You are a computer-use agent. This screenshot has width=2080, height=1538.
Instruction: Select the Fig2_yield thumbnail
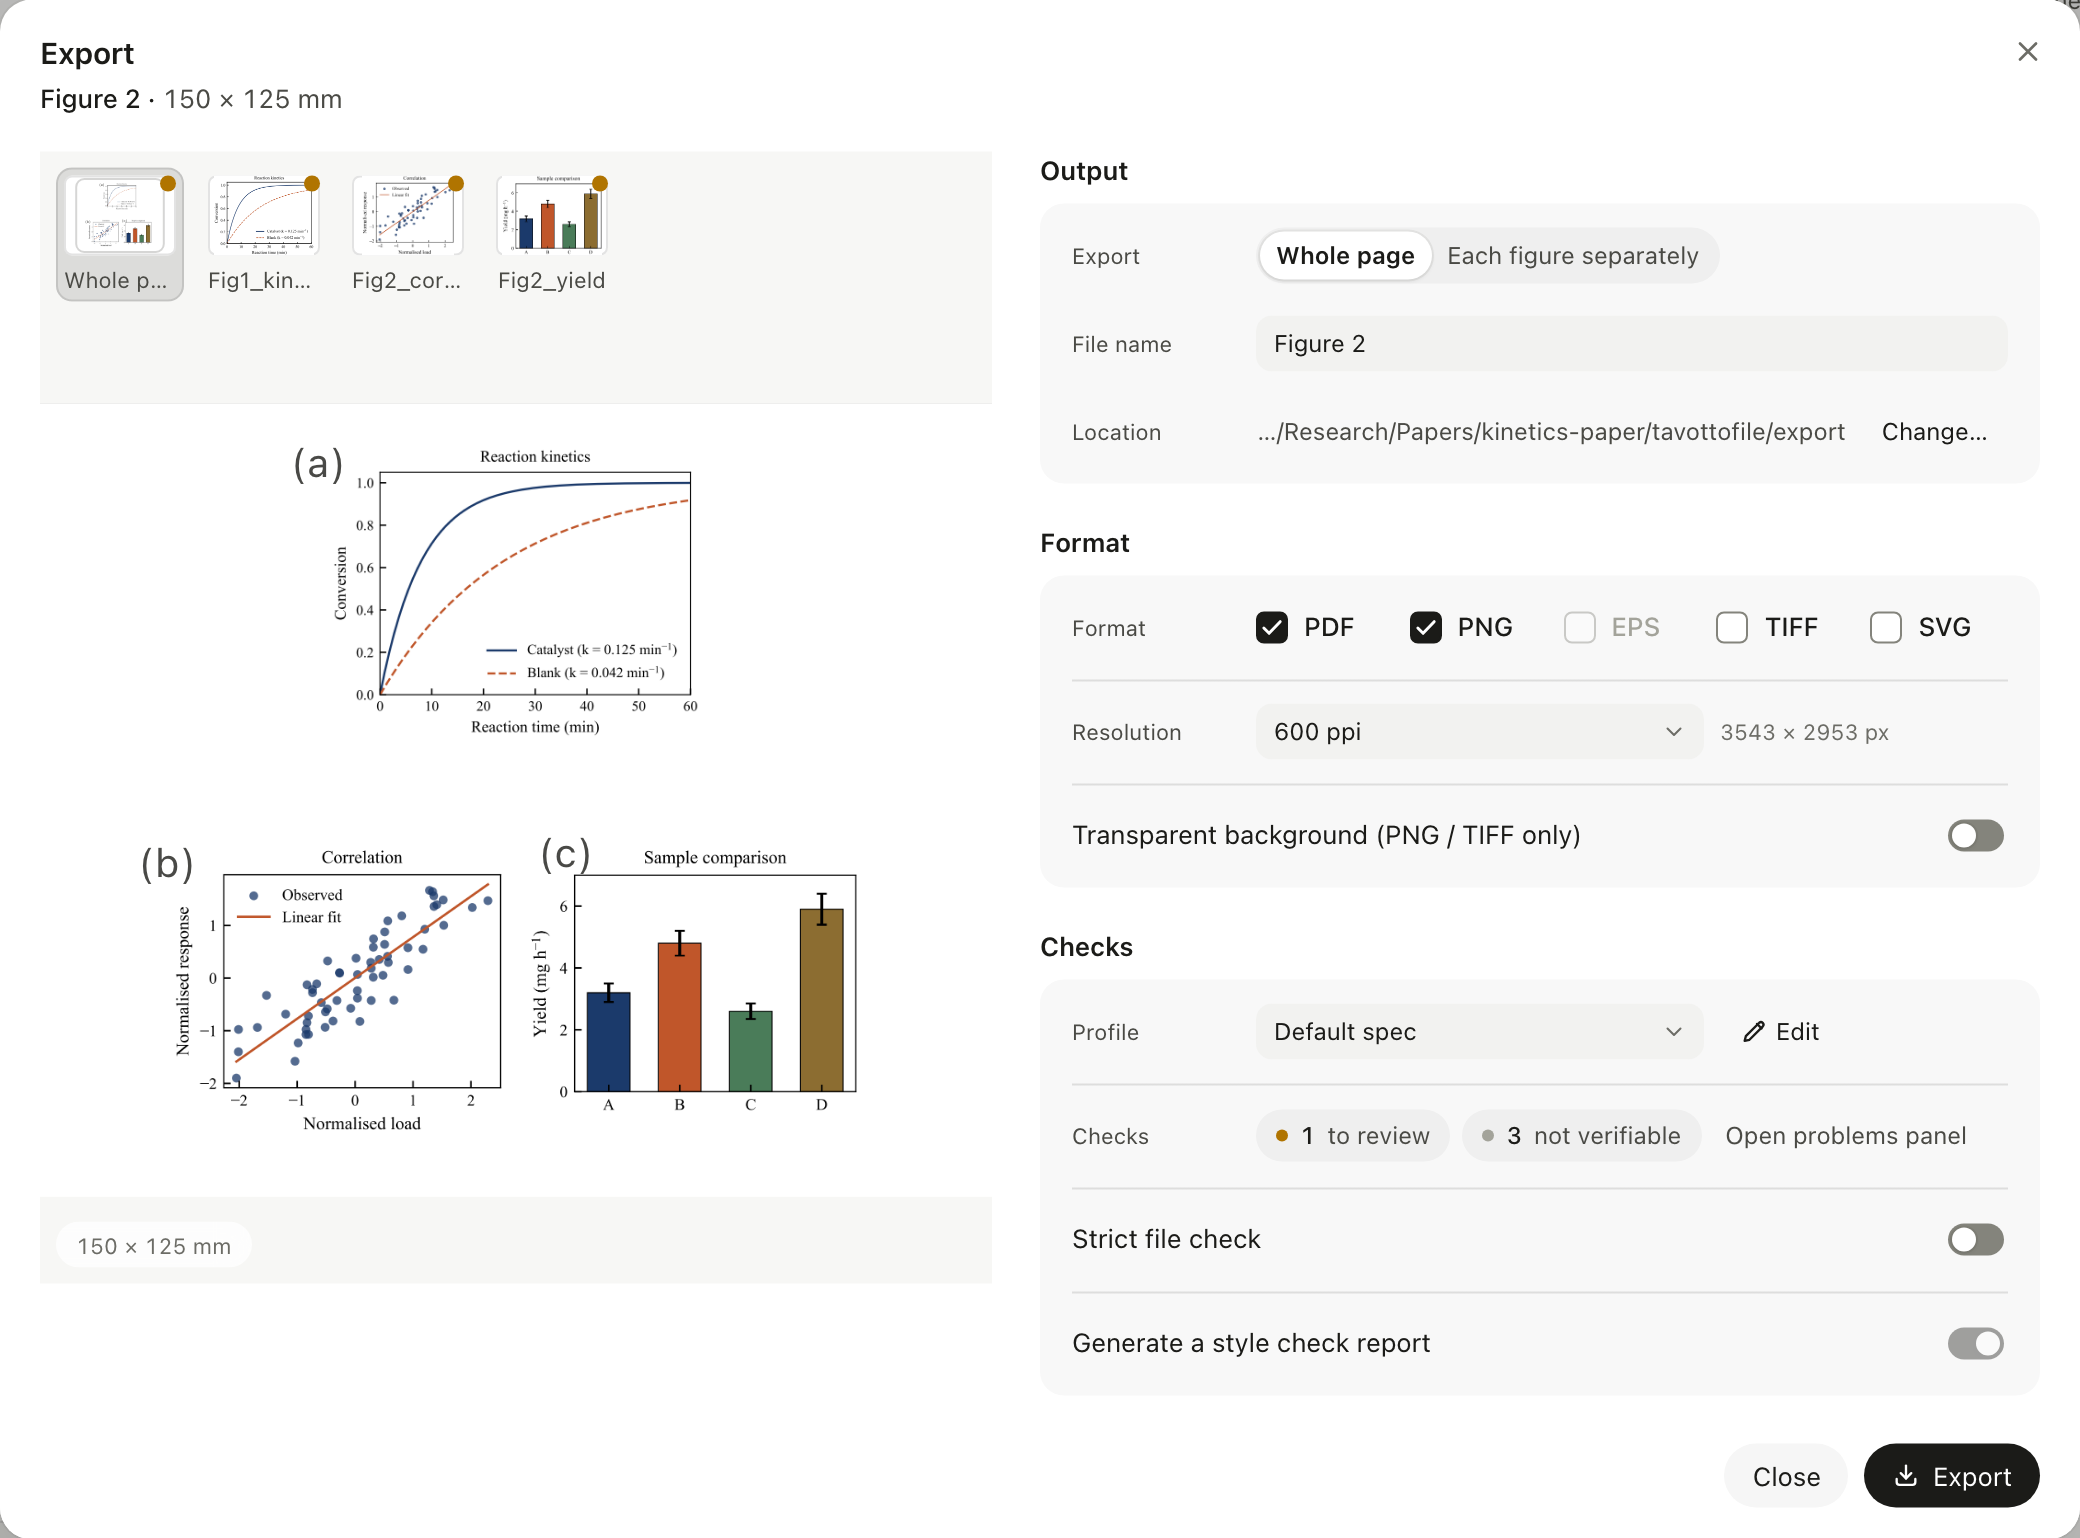coord(551,234)
